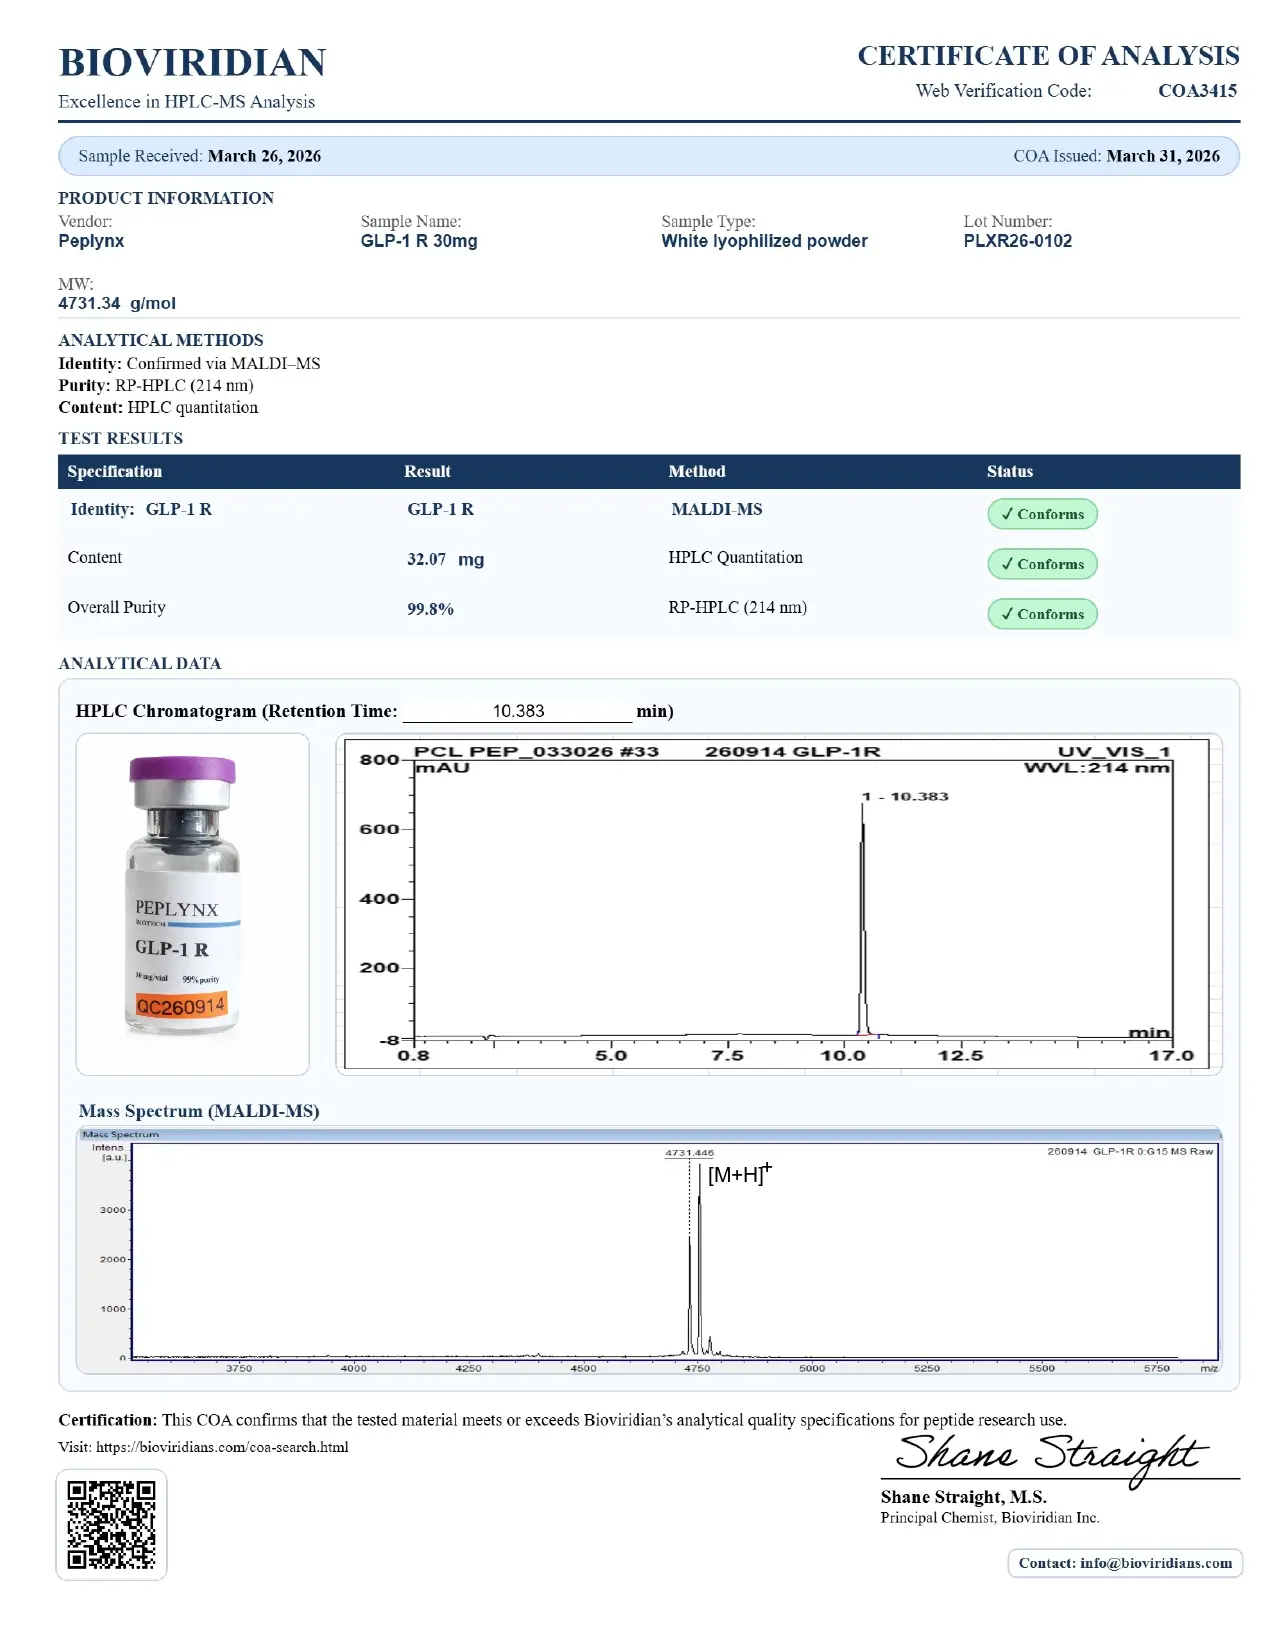
Task: Click the web verification code COA3415
Action: pos(1197,91)
